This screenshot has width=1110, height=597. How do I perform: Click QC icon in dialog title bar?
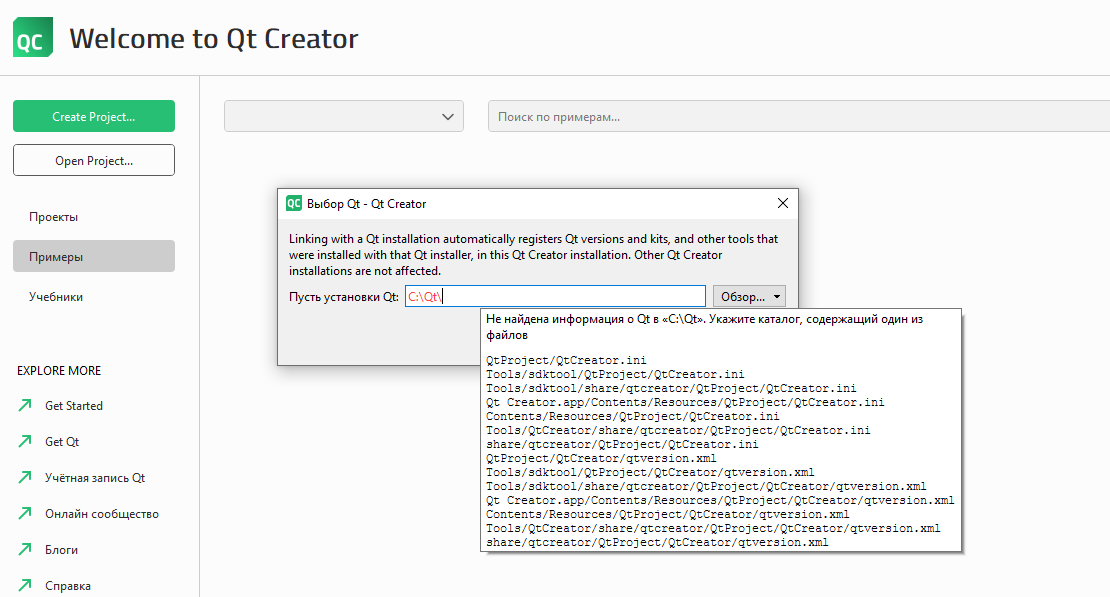(294, 203)
